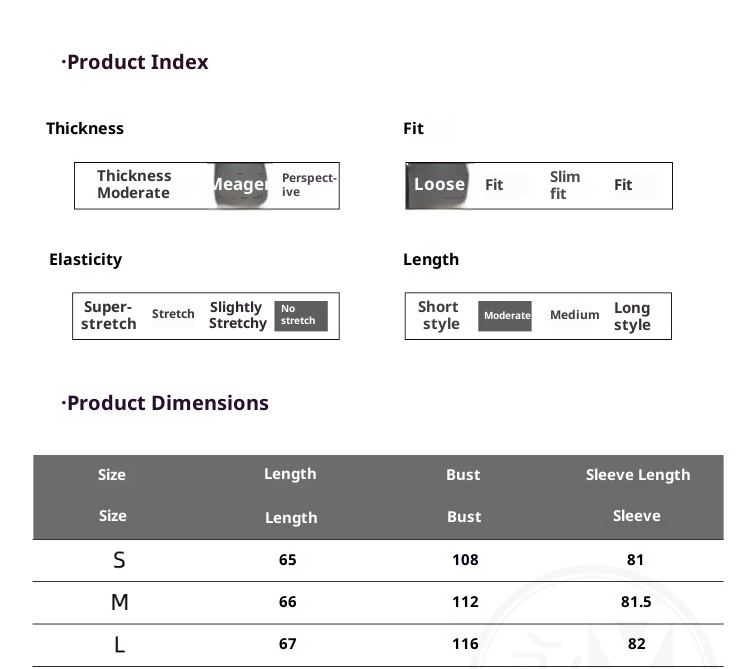Screen dimensions: 739x669
Task: Choose the Slim fit option
Action: click(x=565, y=185)
